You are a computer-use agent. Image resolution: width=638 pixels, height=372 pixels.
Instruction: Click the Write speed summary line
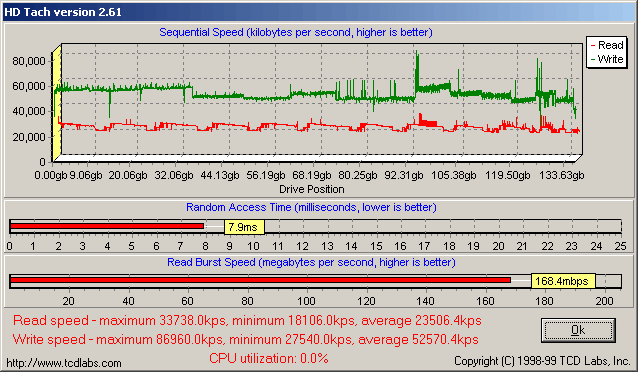pos(246,339)
